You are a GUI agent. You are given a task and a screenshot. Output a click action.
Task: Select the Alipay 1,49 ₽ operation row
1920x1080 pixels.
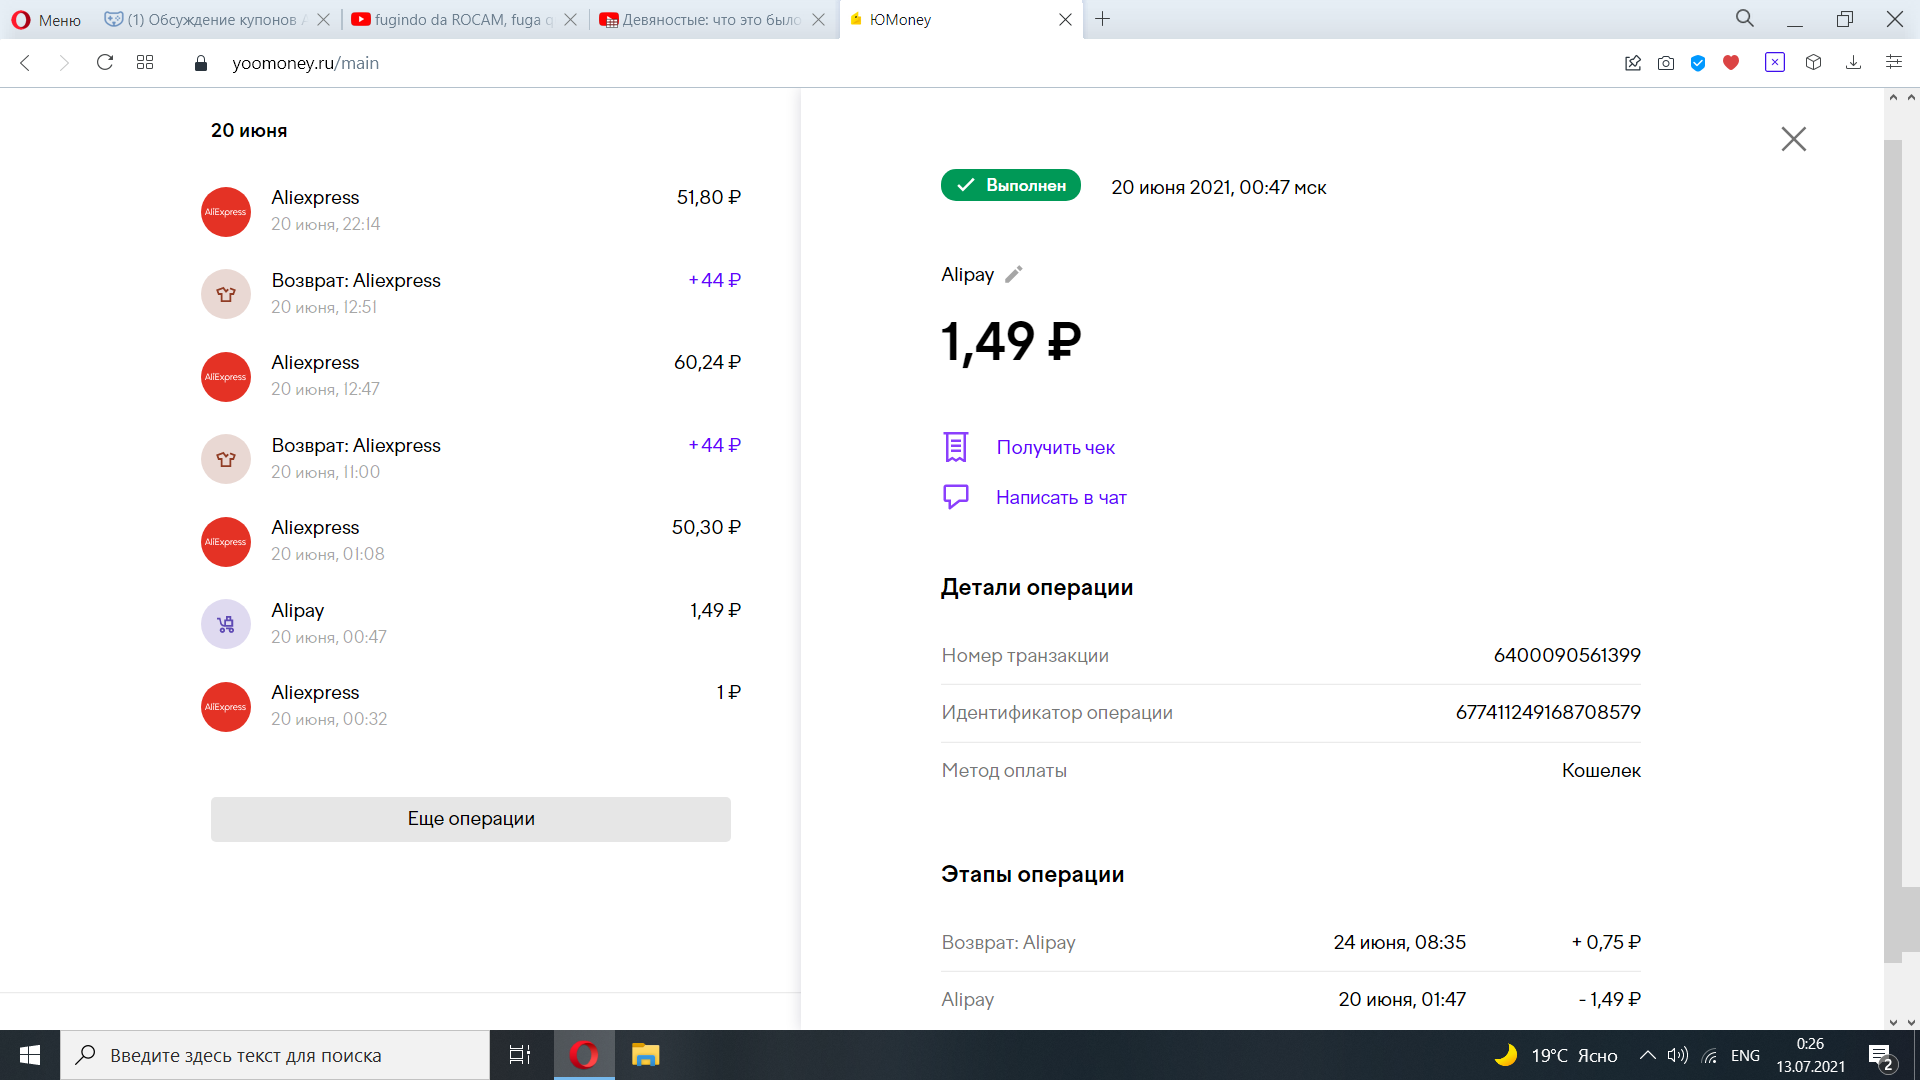[x=471, y=623]
